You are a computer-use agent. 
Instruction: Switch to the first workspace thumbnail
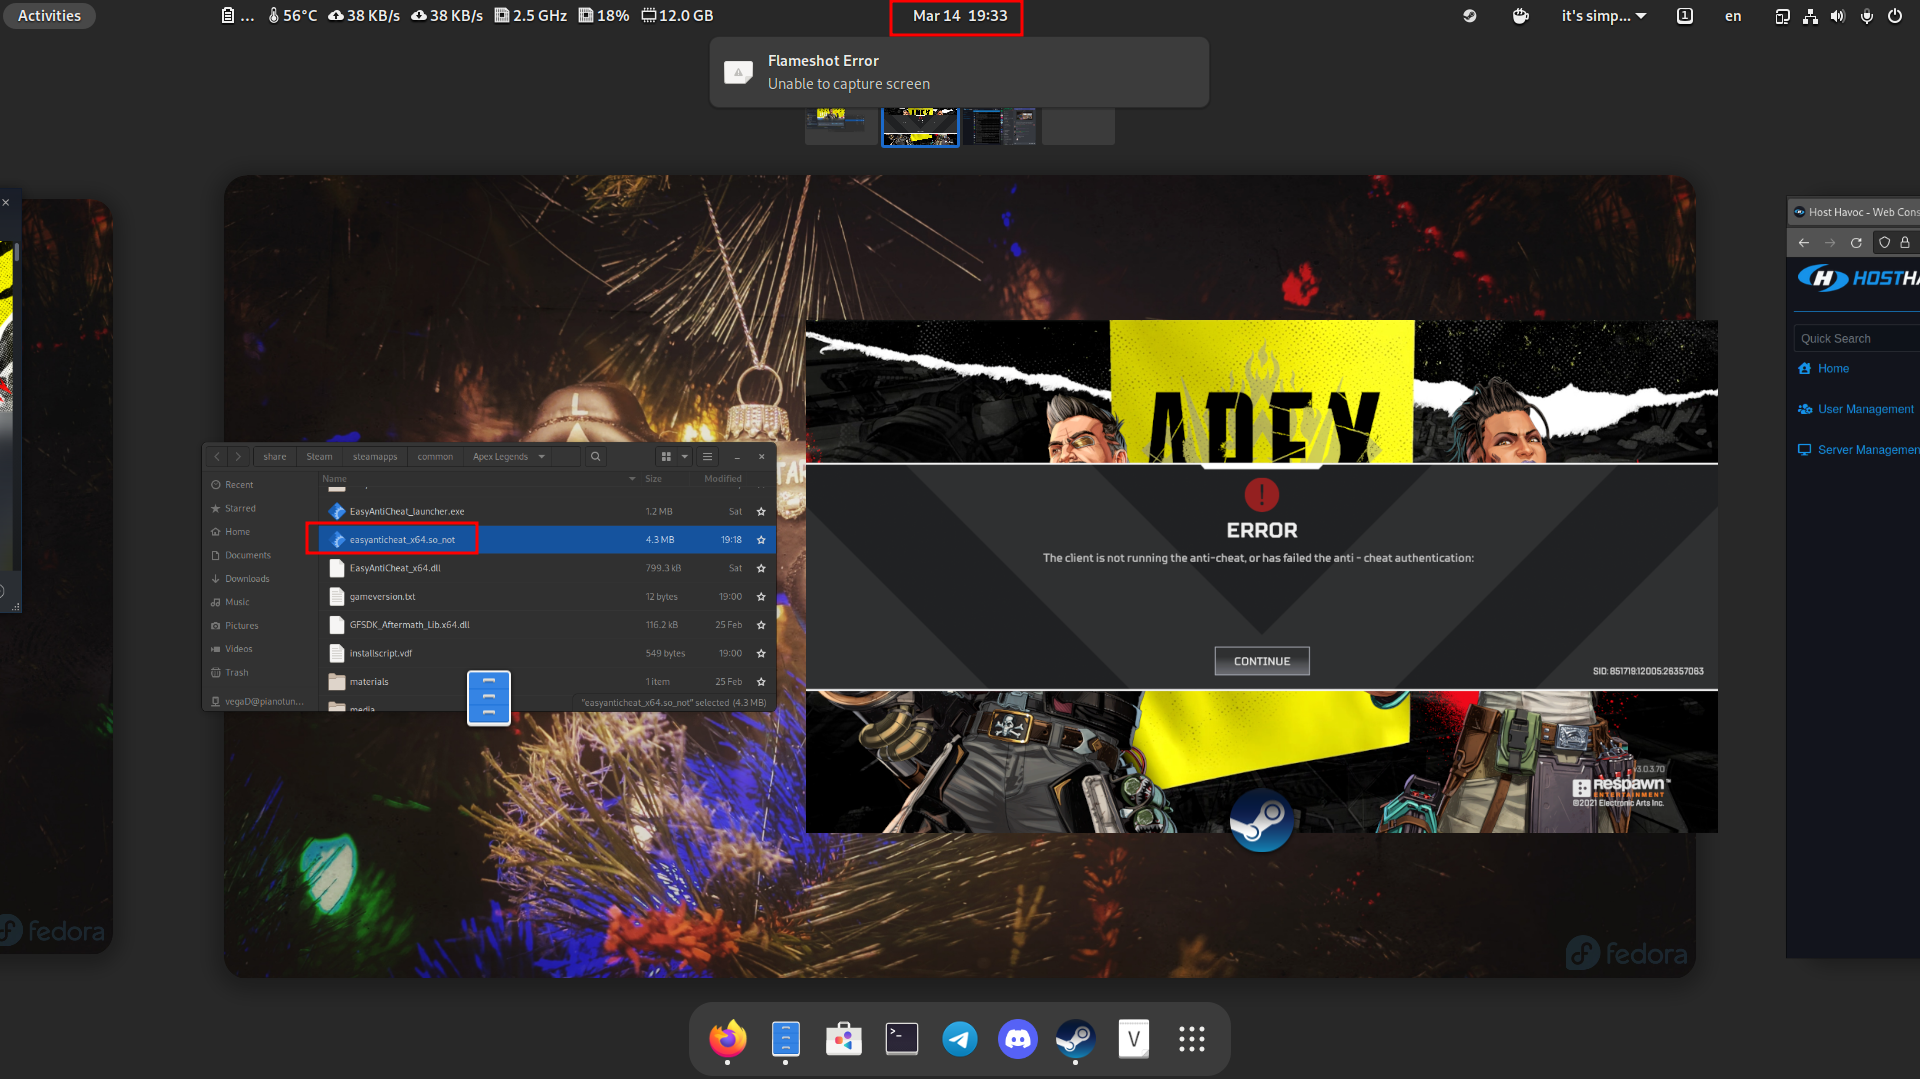coord(841,127)
